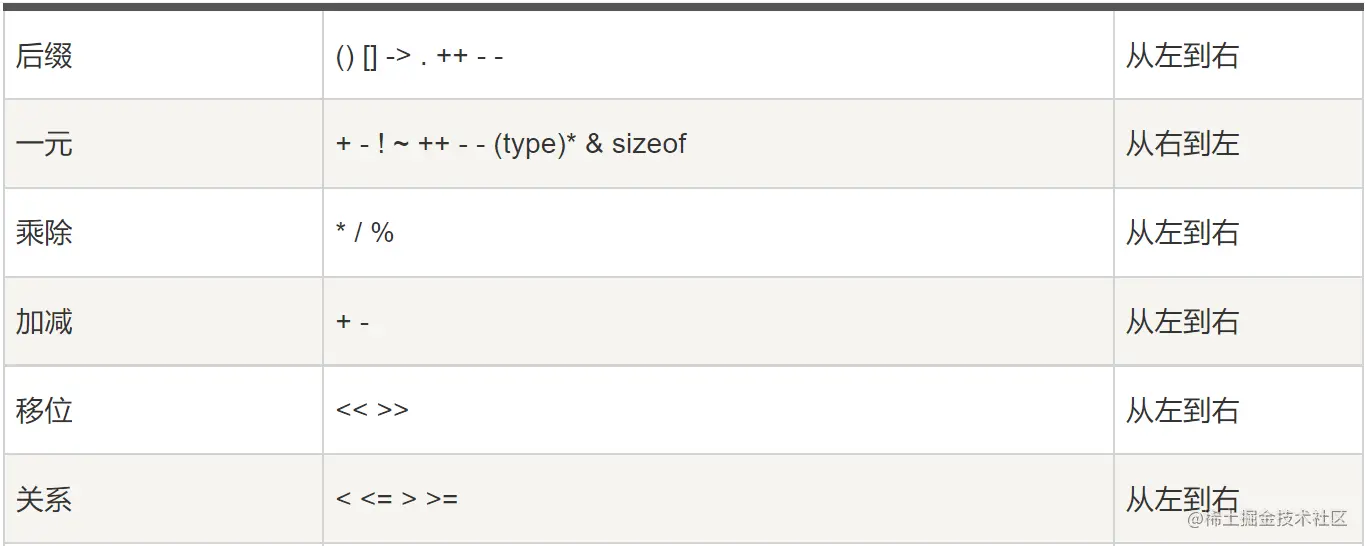Click 从左到右 in the 乘除 row

coord(1182,233)
